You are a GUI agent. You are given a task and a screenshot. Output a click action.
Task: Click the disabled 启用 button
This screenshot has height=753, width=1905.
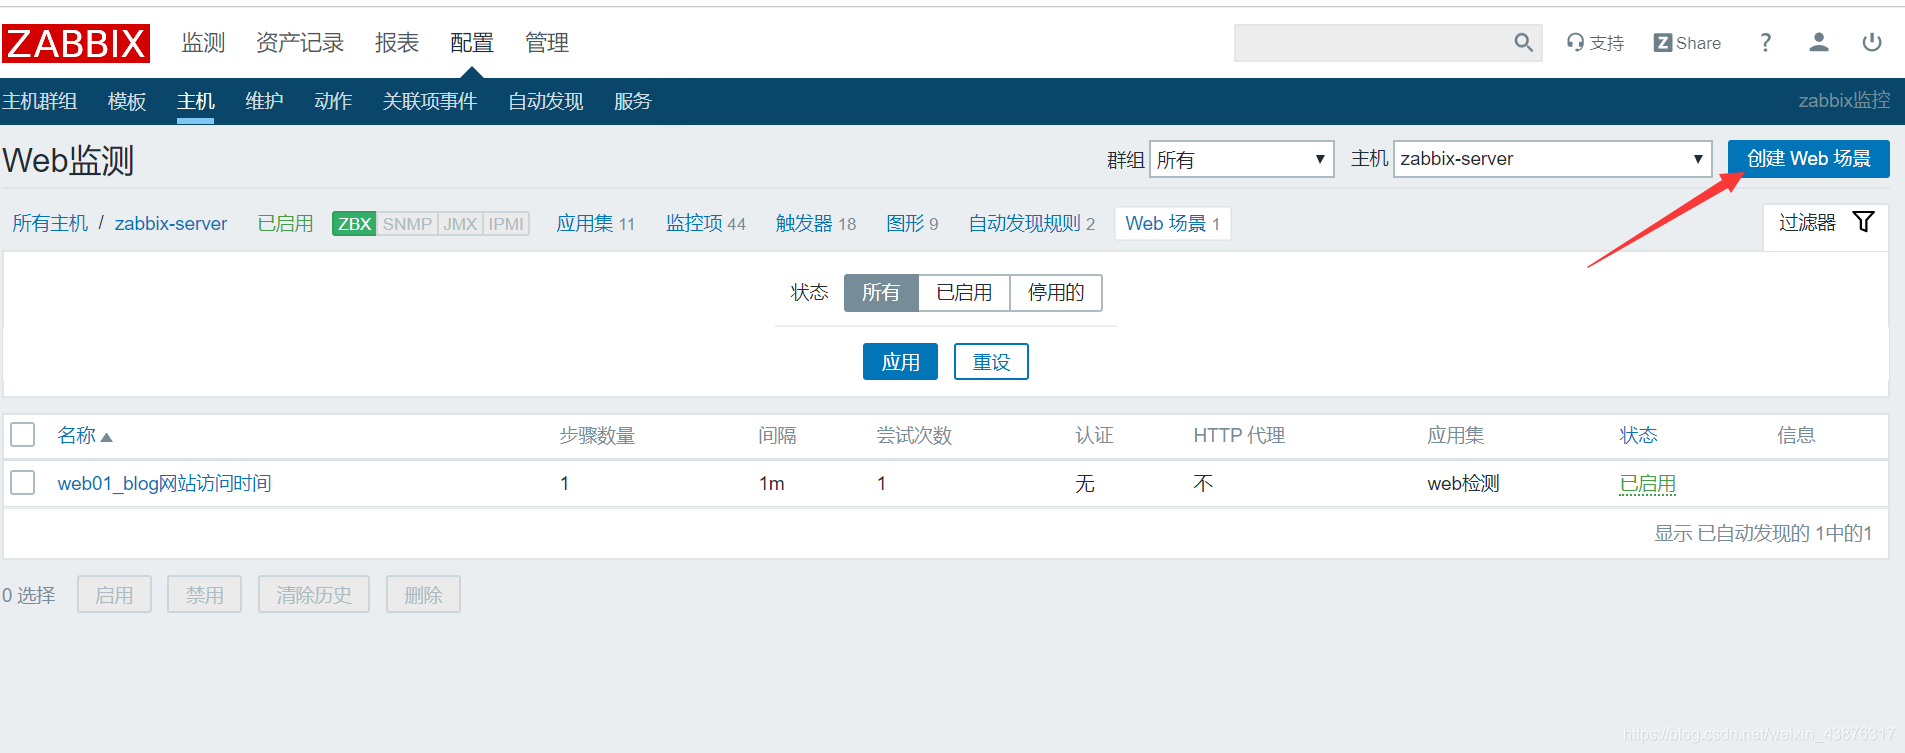pos(114,595)
